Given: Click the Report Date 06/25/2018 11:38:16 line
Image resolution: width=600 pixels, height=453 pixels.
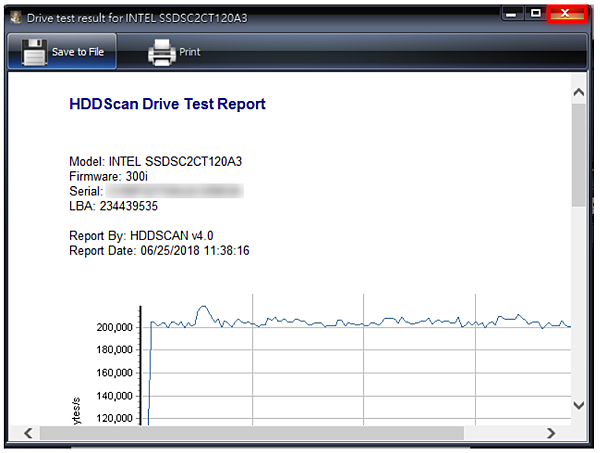Looking at the screenshot, I should pos(159,251).
